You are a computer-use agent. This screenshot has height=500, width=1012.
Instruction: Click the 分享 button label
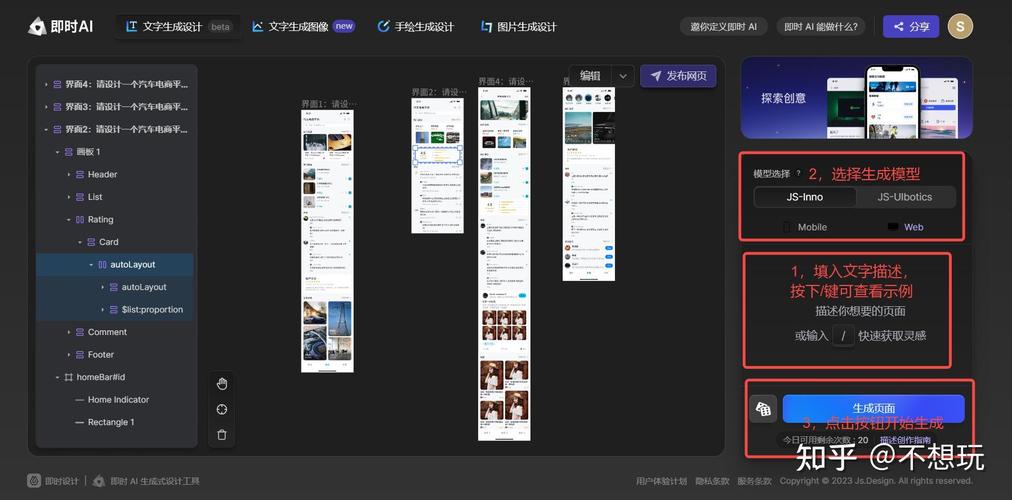[920, 26]
